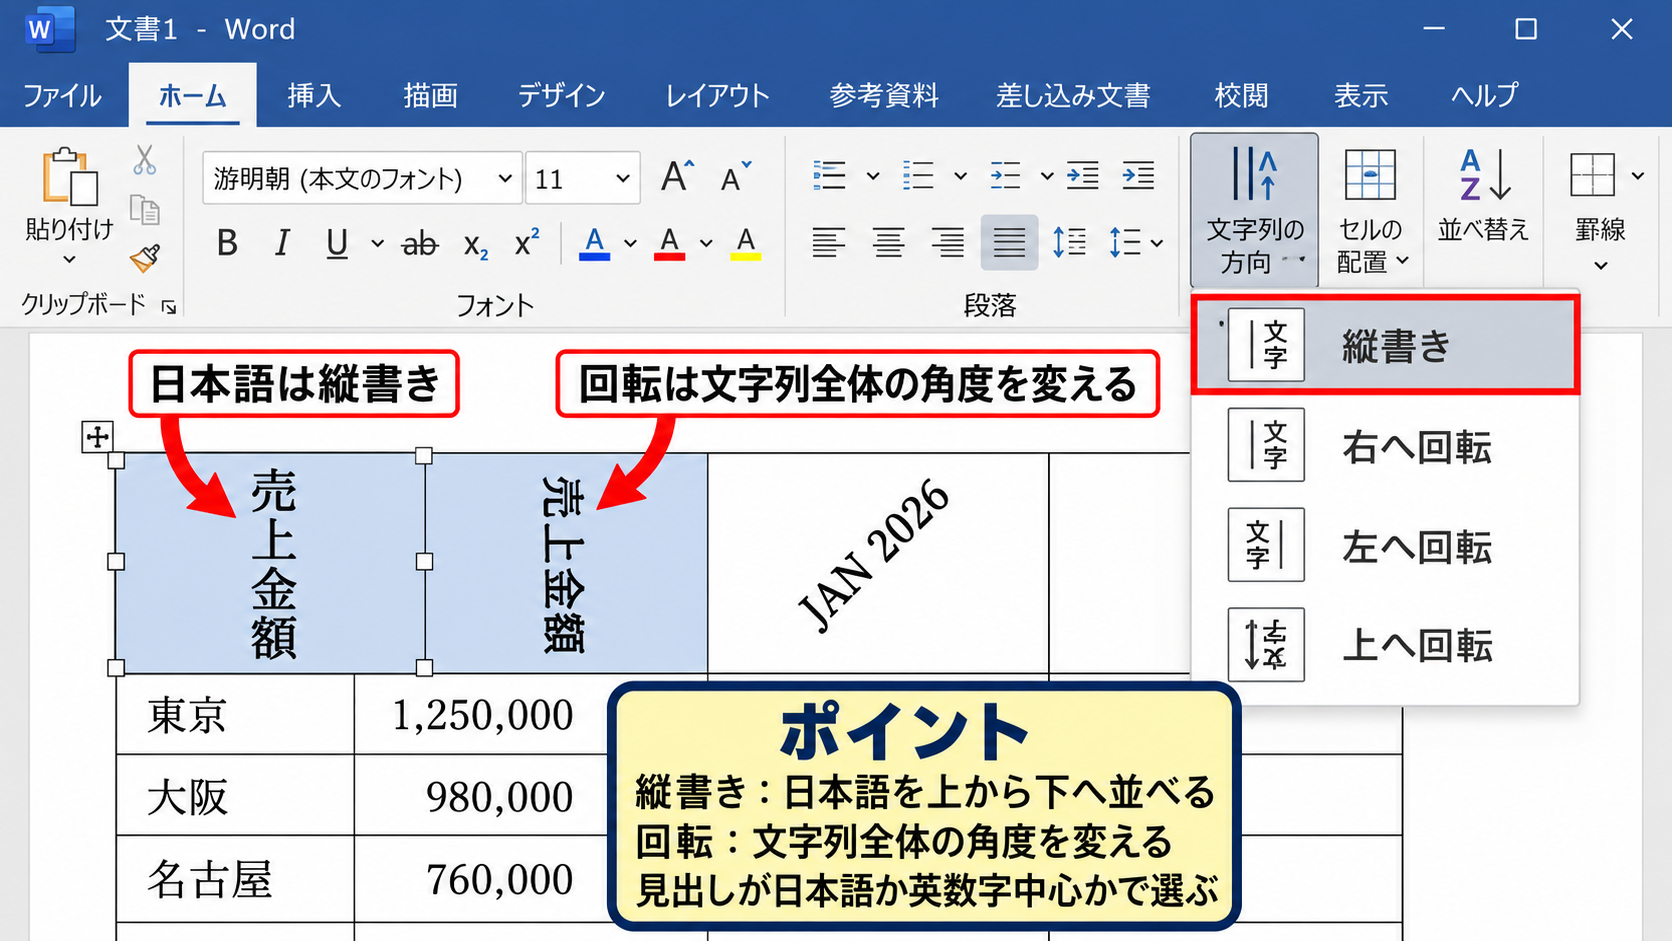
Task: Toggle subscript formatting
Action: point(476,245)
